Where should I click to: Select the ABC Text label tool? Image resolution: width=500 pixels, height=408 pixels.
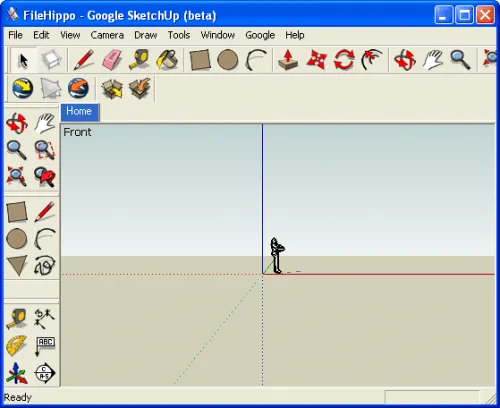(x=45, y=346)
